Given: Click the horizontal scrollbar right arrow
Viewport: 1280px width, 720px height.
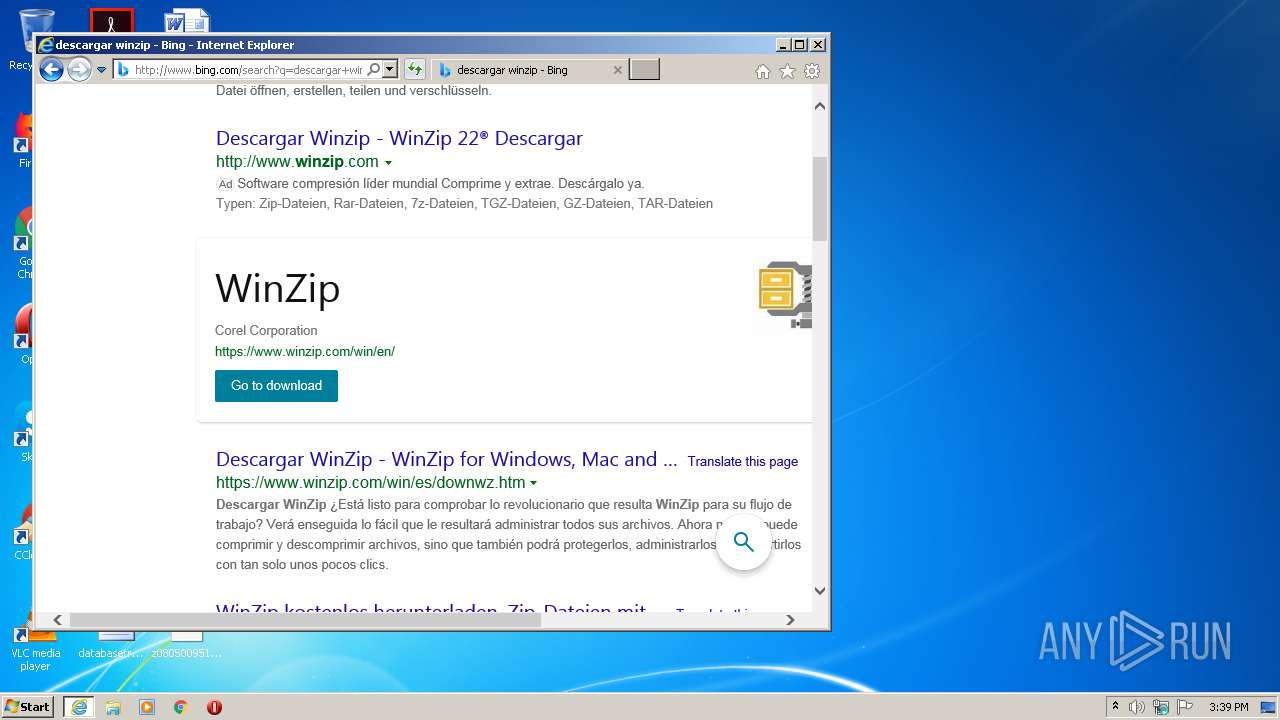Looking at the screenshot, I should pos(790,620).
